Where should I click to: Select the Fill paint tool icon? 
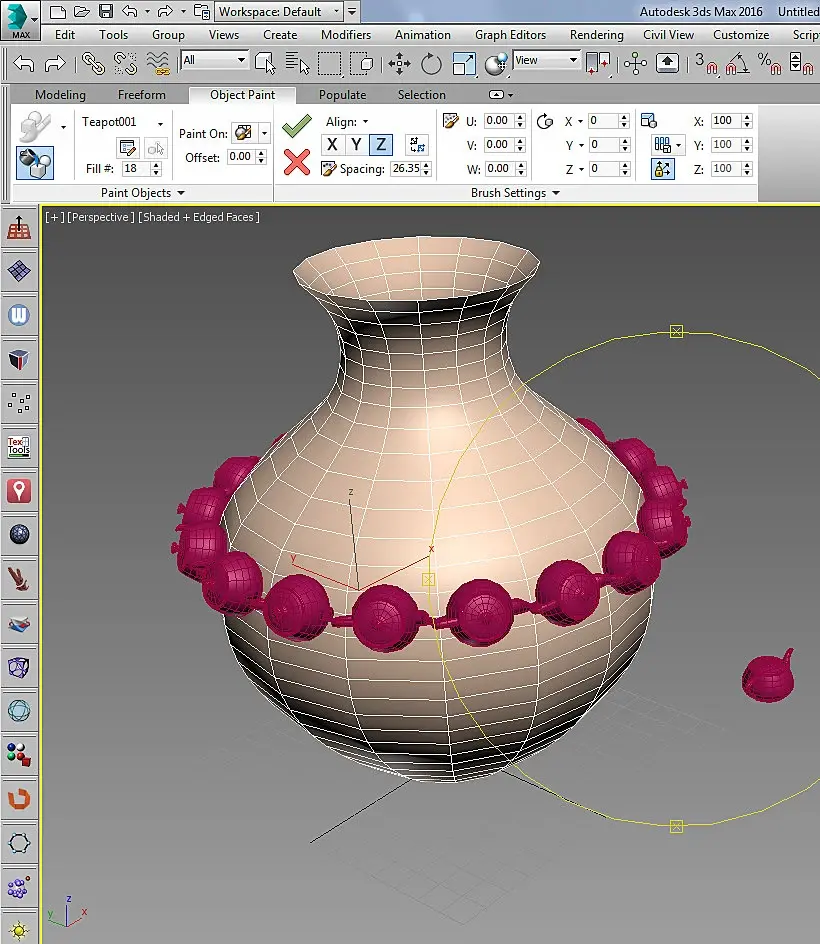pyautogui.click(x=35, y=161)
